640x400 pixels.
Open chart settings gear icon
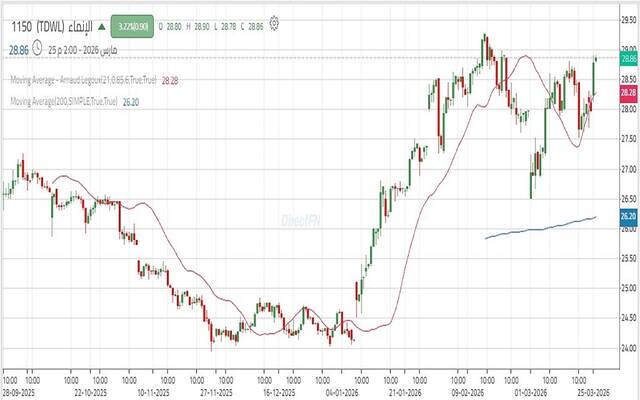[275, 22]
